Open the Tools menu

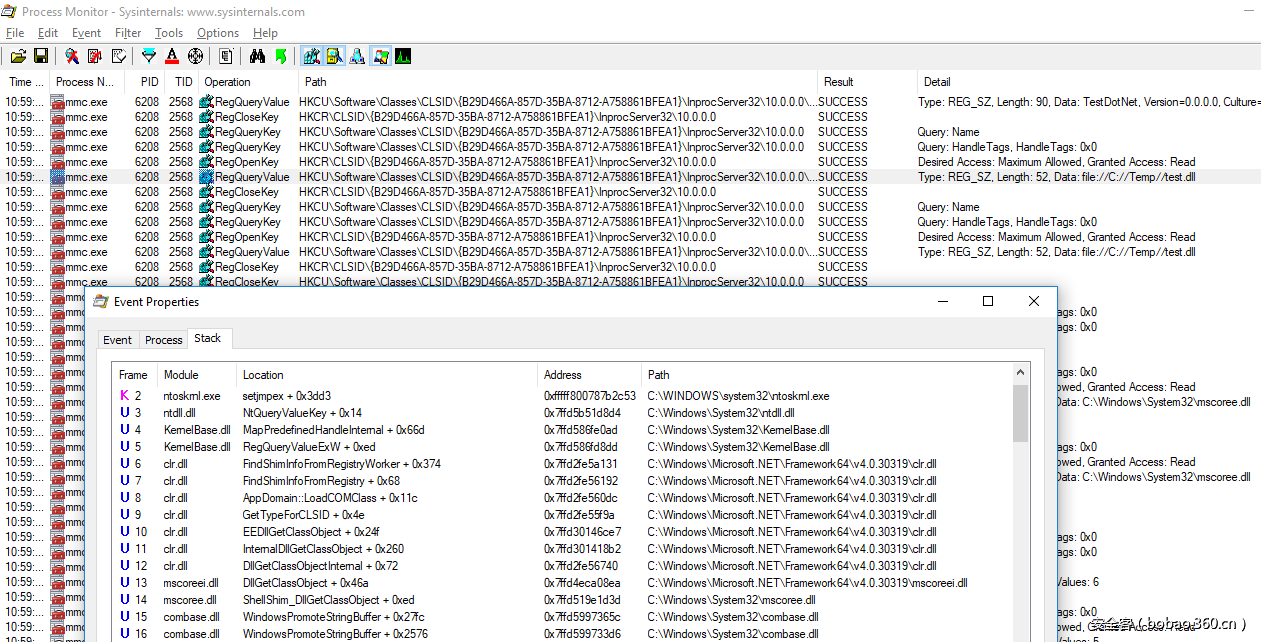[169, 33]
